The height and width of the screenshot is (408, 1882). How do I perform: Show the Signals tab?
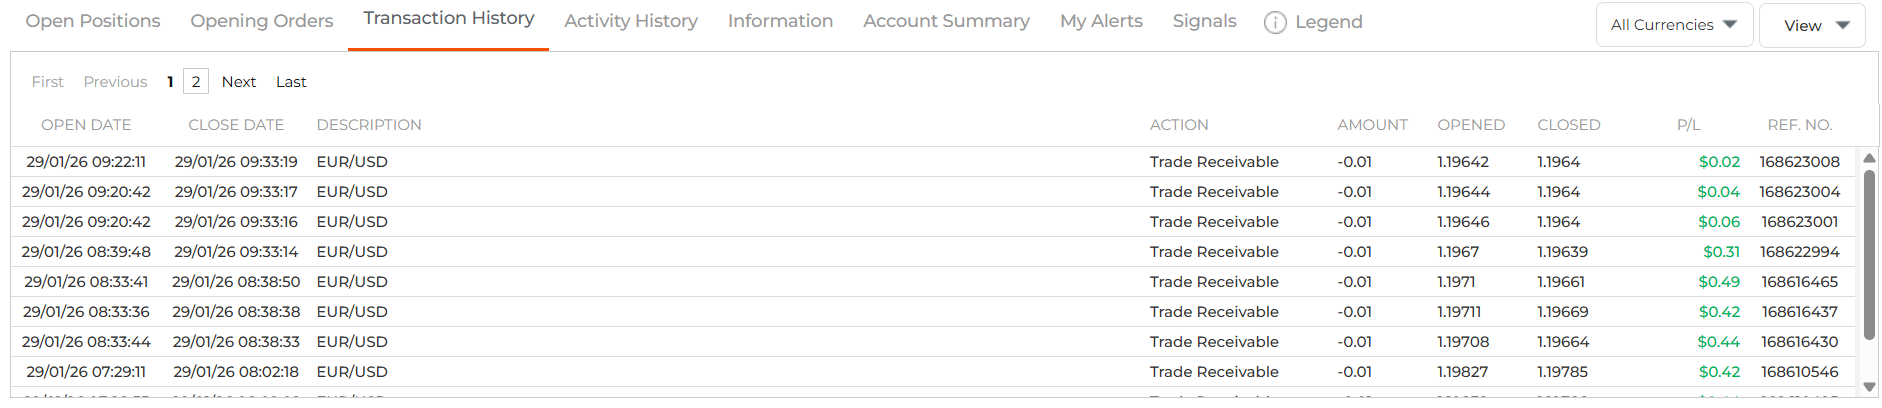[1204, 21]
